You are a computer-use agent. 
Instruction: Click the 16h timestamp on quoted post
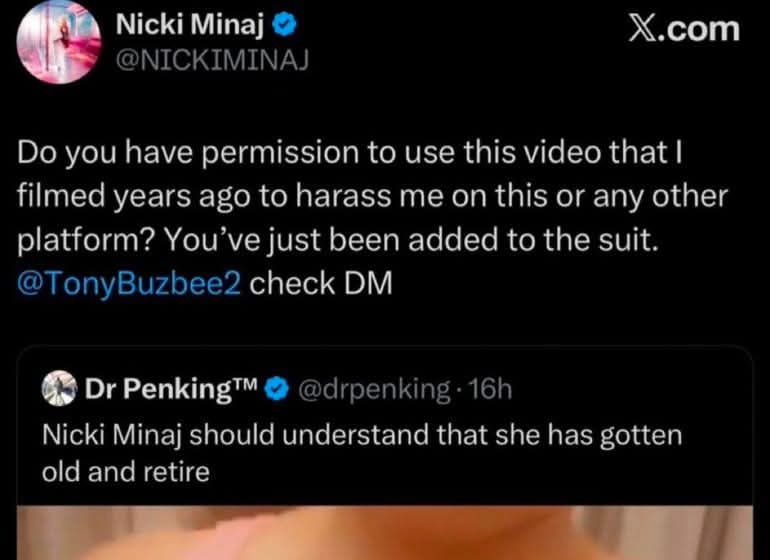coord(490,389)
